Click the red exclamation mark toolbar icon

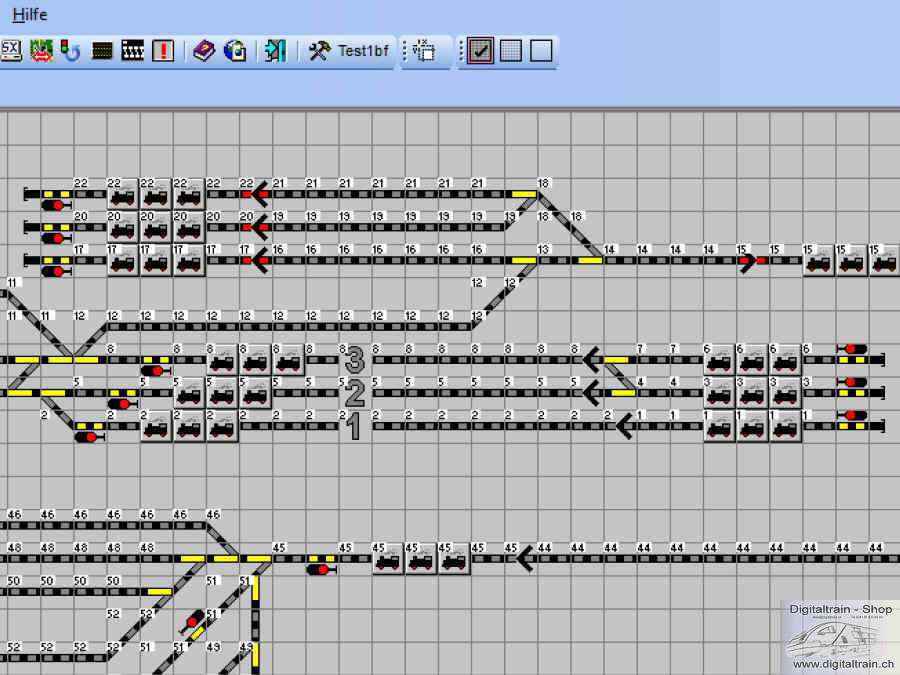click(163, 51)
